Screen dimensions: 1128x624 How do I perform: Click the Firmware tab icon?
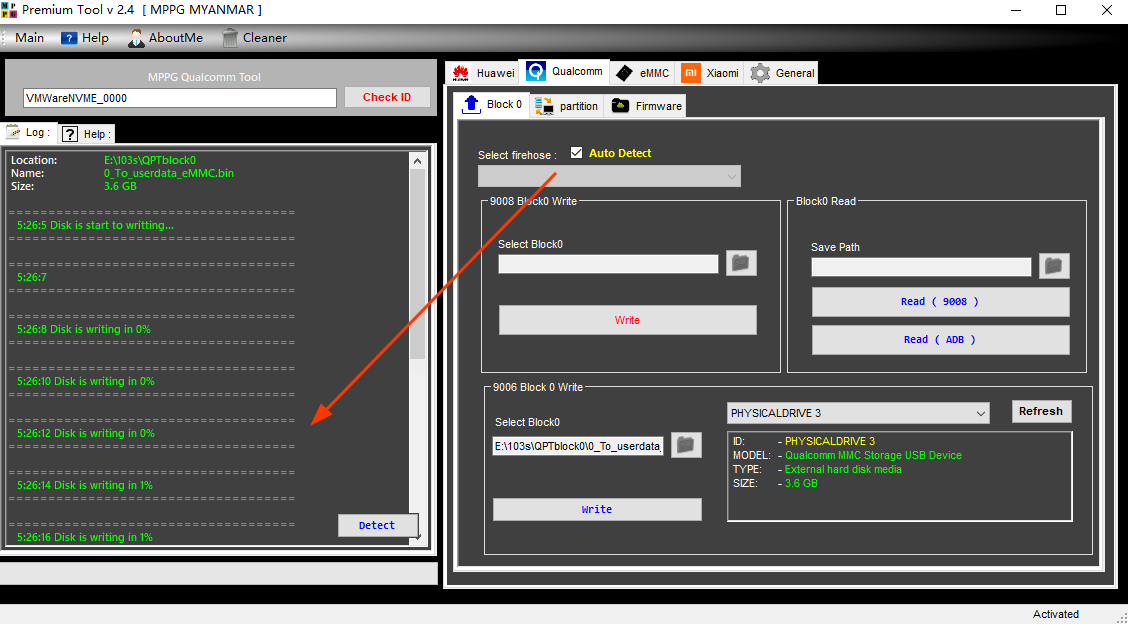point(620,106)
